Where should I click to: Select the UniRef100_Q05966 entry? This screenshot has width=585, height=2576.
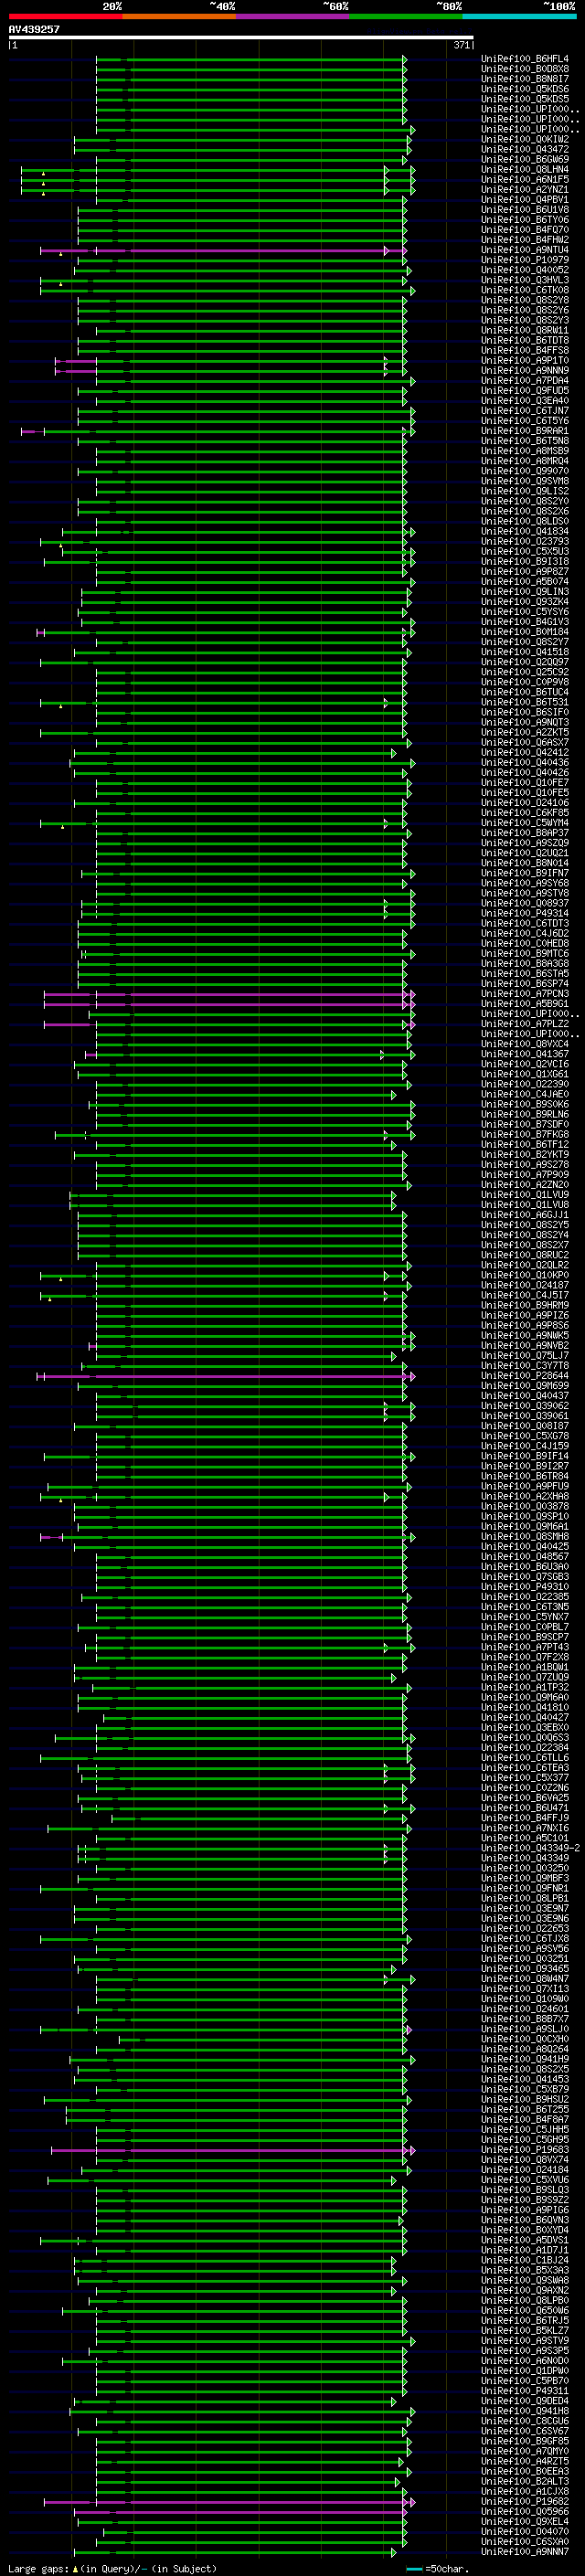click(525, 2511)
